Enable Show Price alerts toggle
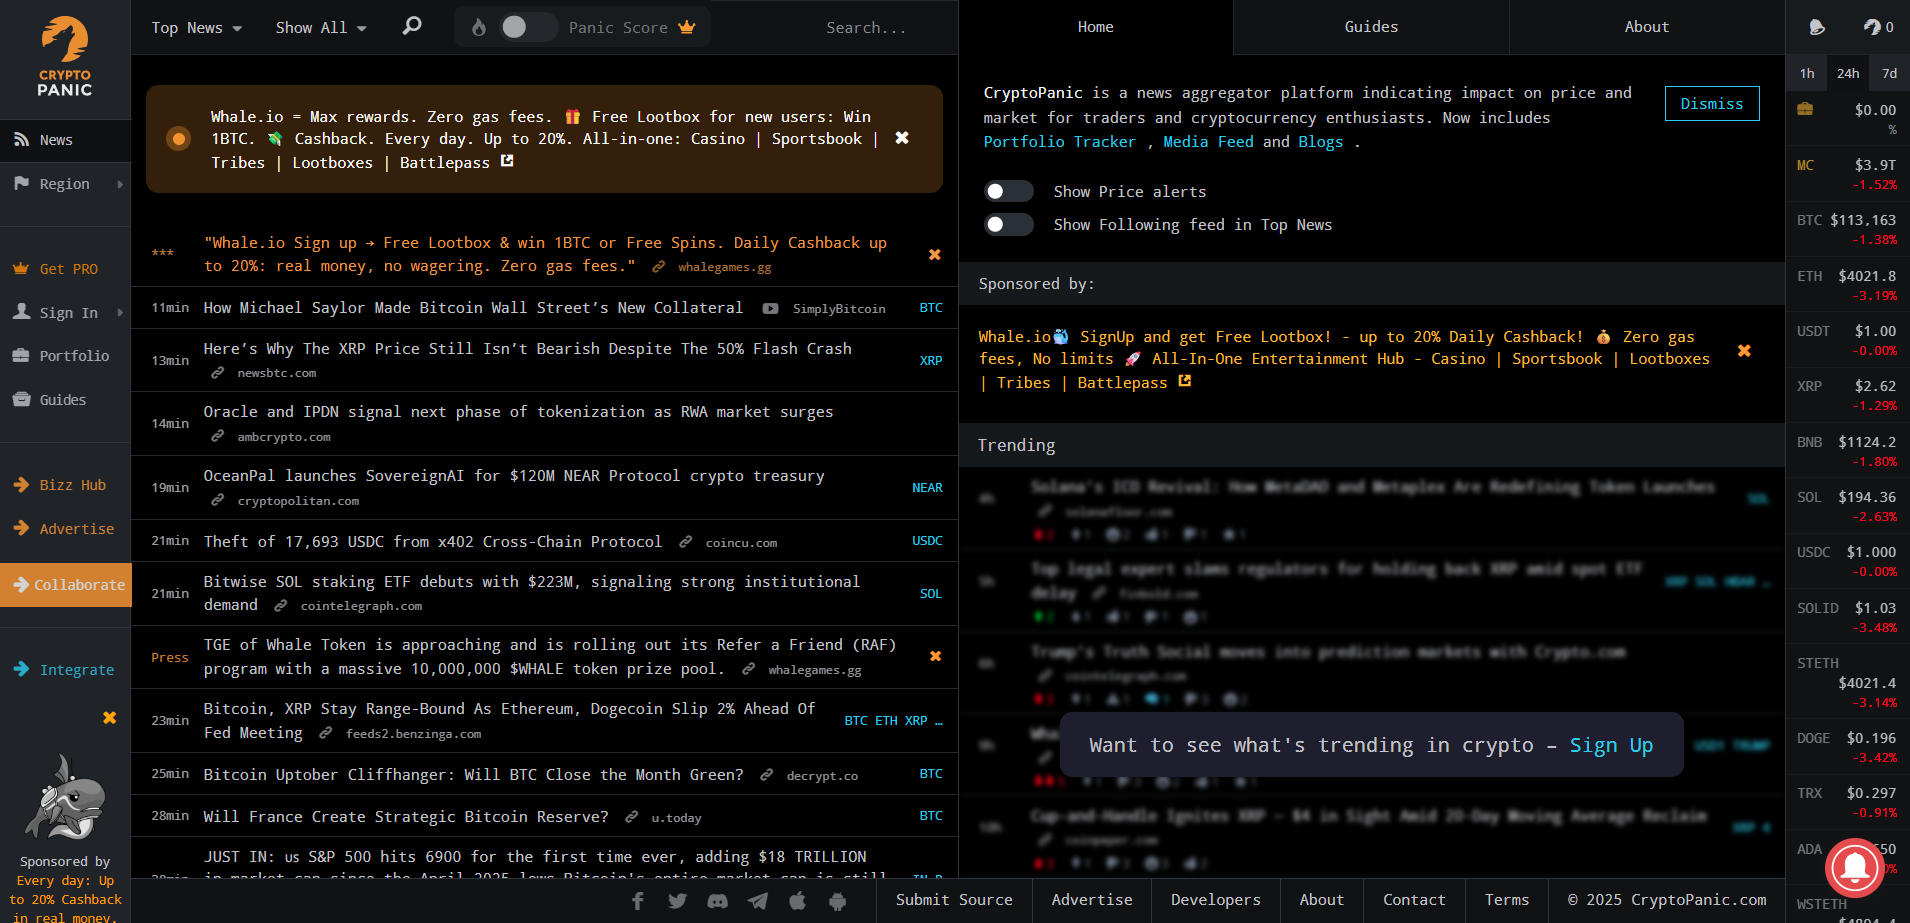Image resolution: width=1910 pixels, height=923 pixels. [x=1008, y=191]
